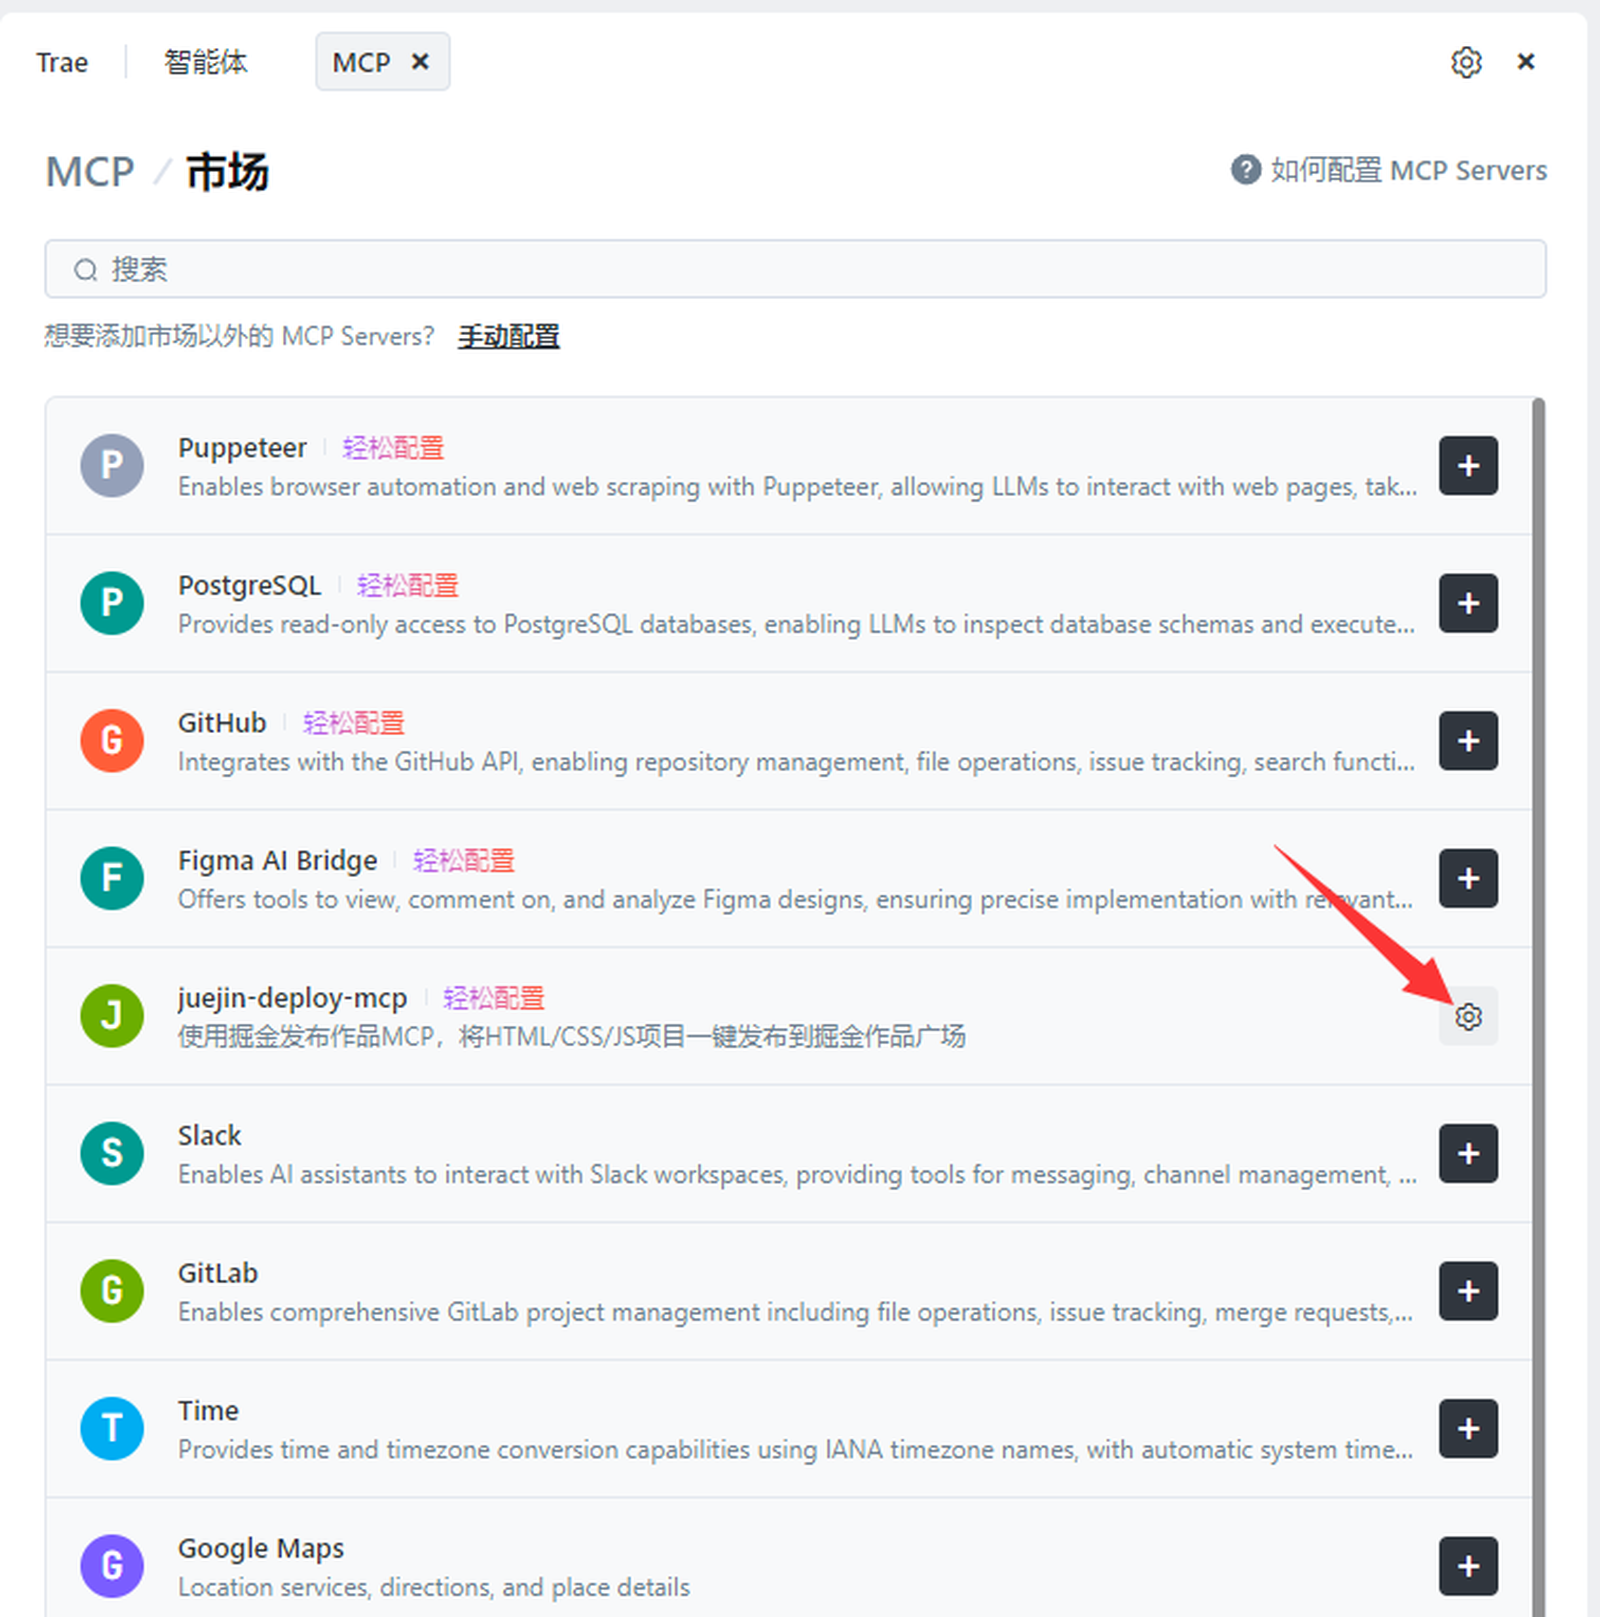Click the 手动配置 link
This screenshot has width=1600, height=1617.
click(508, 337)
